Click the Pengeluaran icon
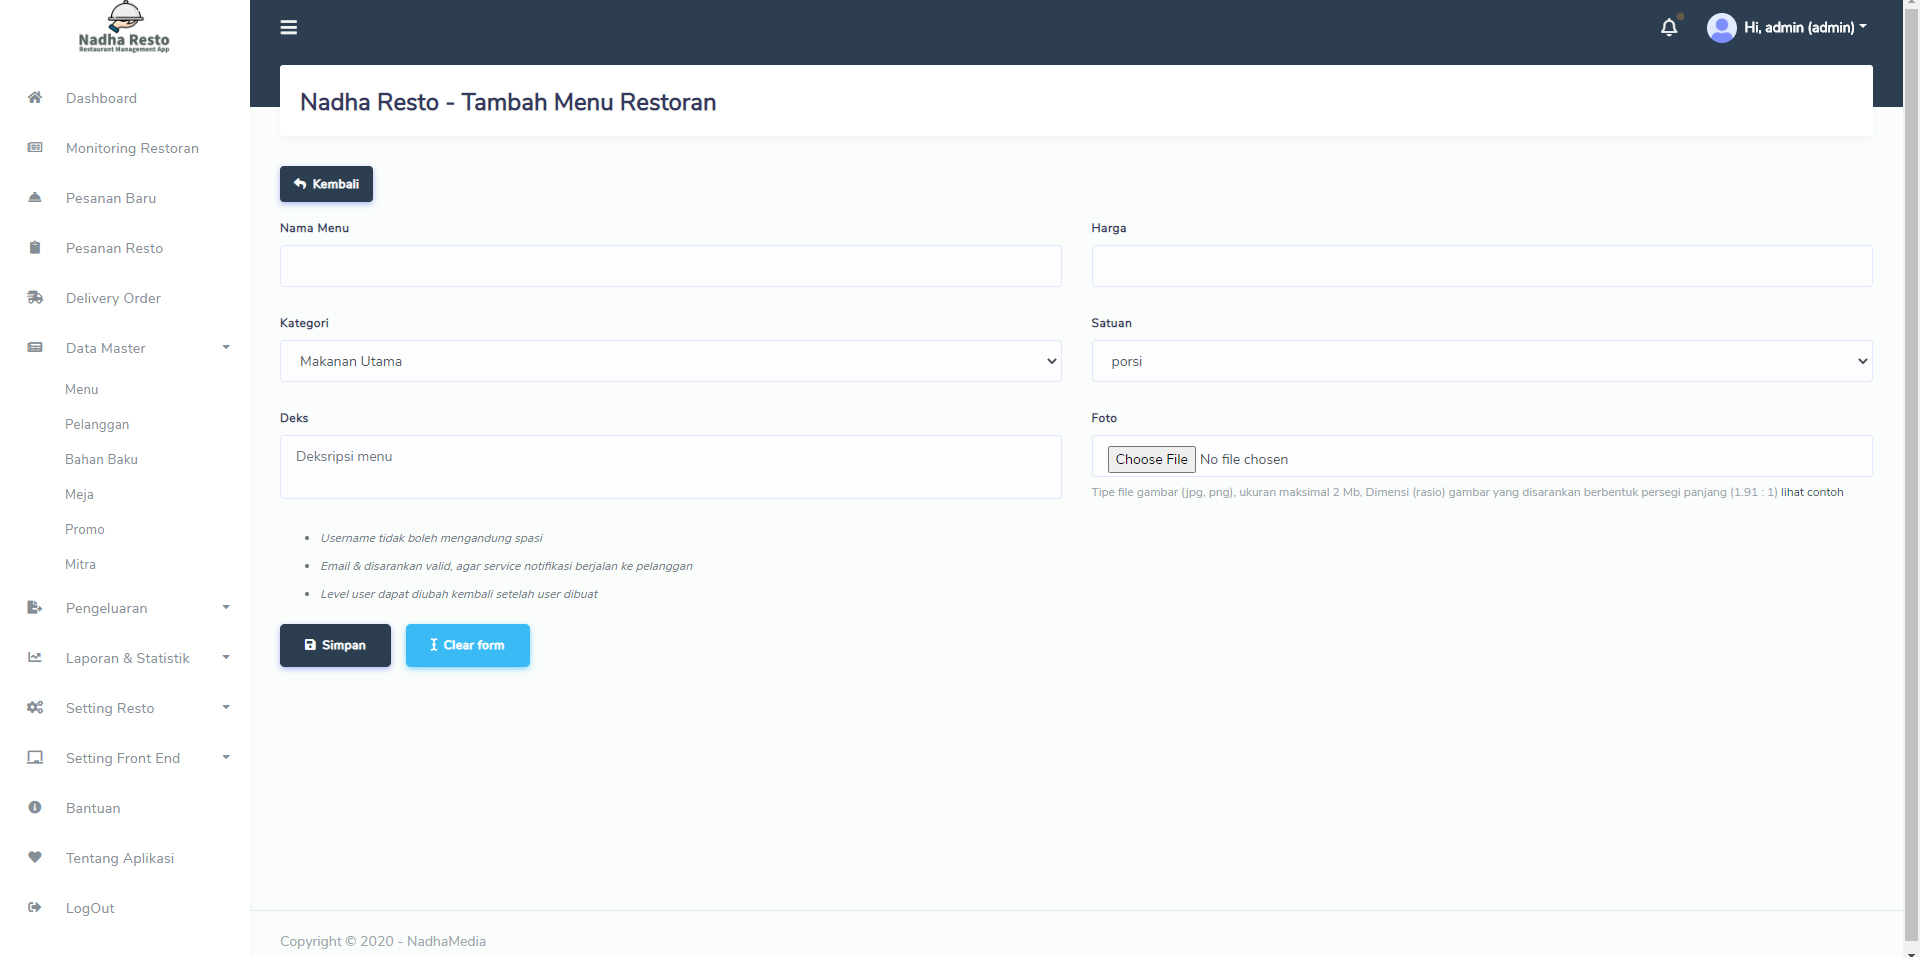This screenshot has height=957, width=1920. [35, 607]
